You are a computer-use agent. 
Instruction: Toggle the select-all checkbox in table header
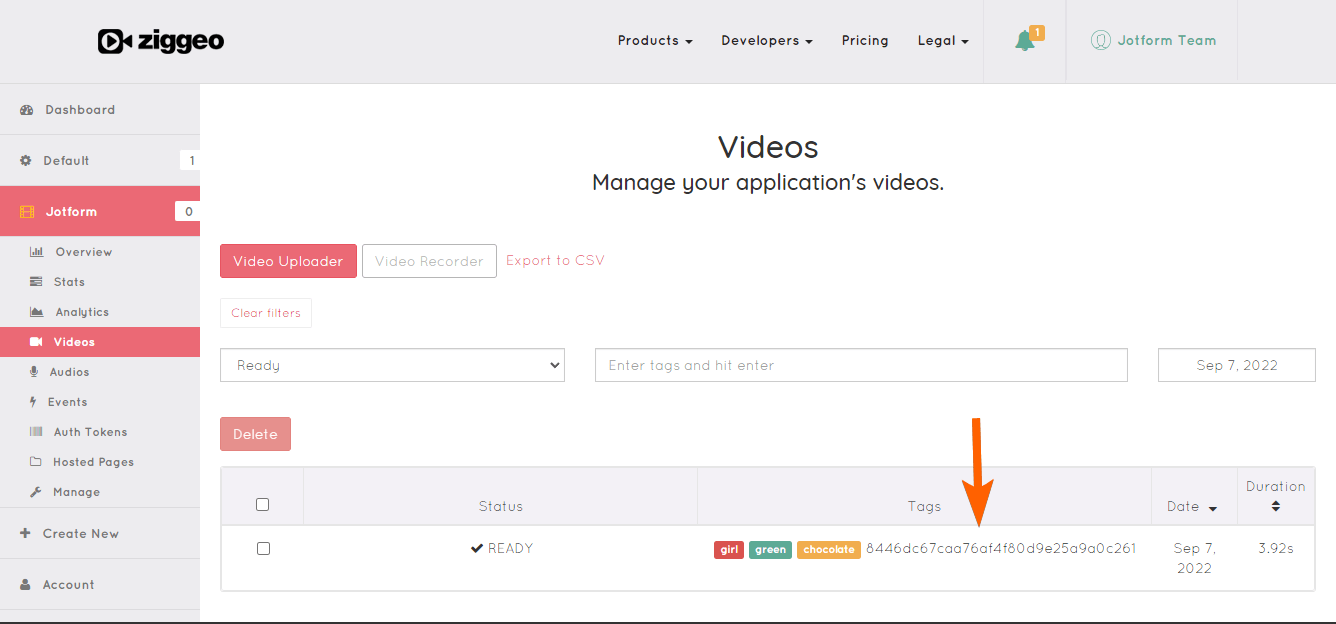pos(263,504)
